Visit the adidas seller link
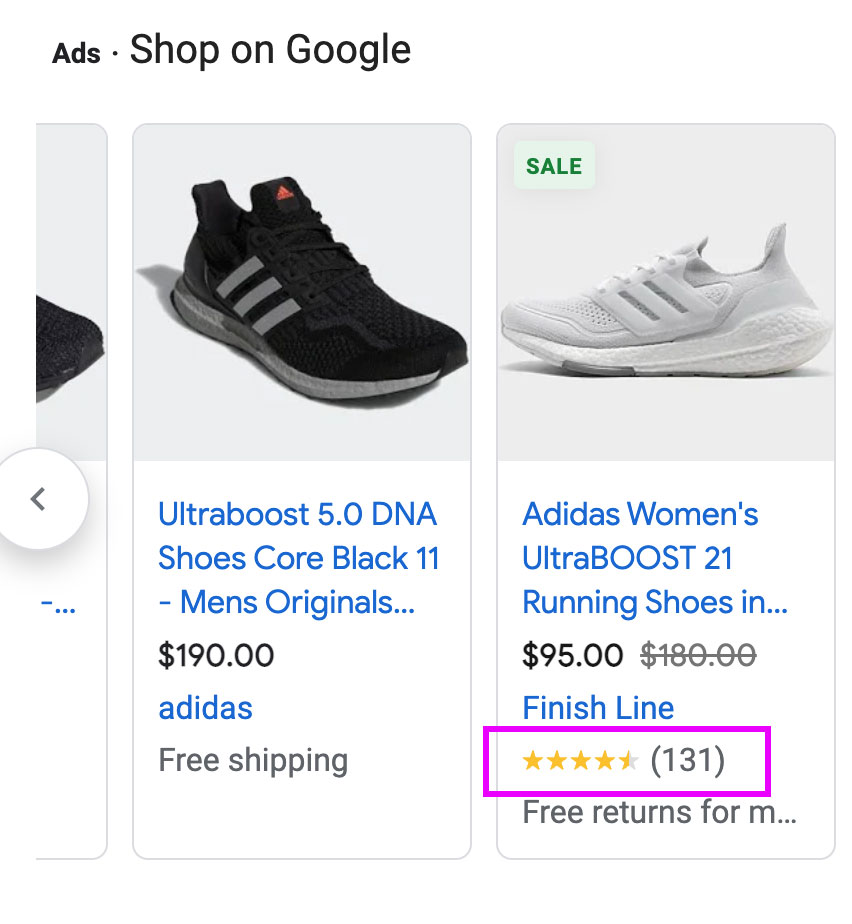Image resolution: width=852 pixels, height=924 pixels. tap(205, 708)
